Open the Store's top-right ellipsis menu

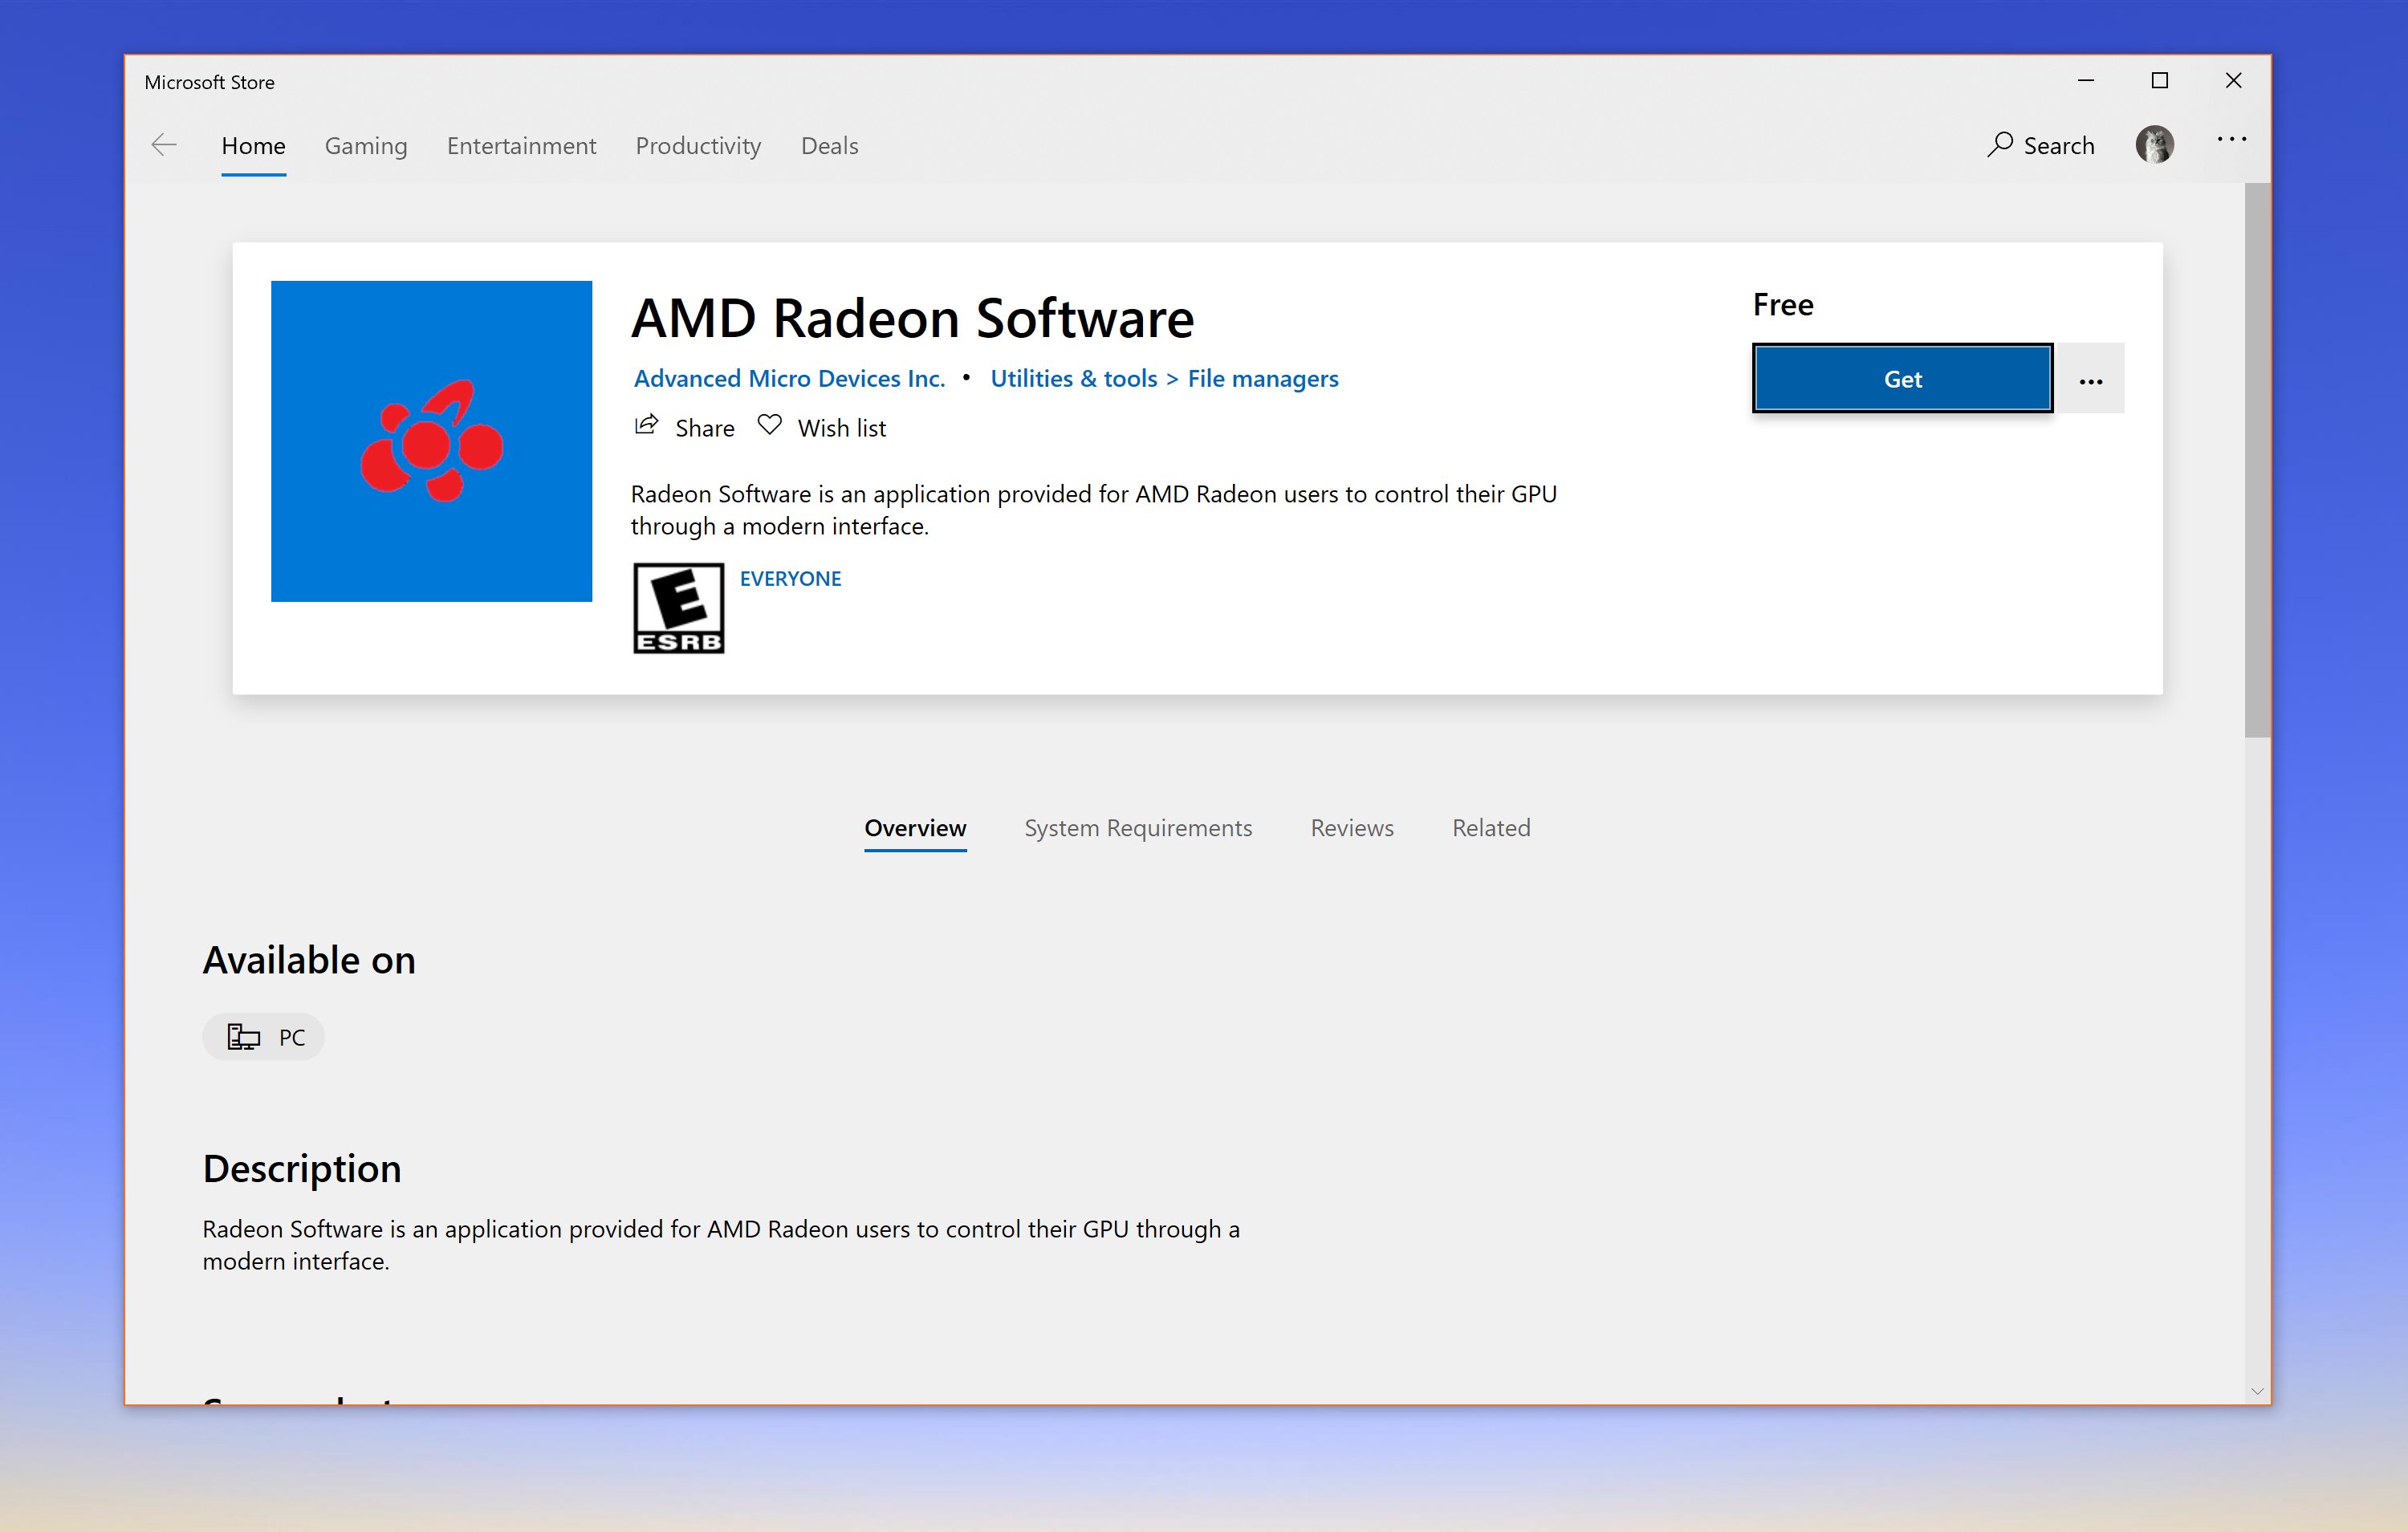2231,140
